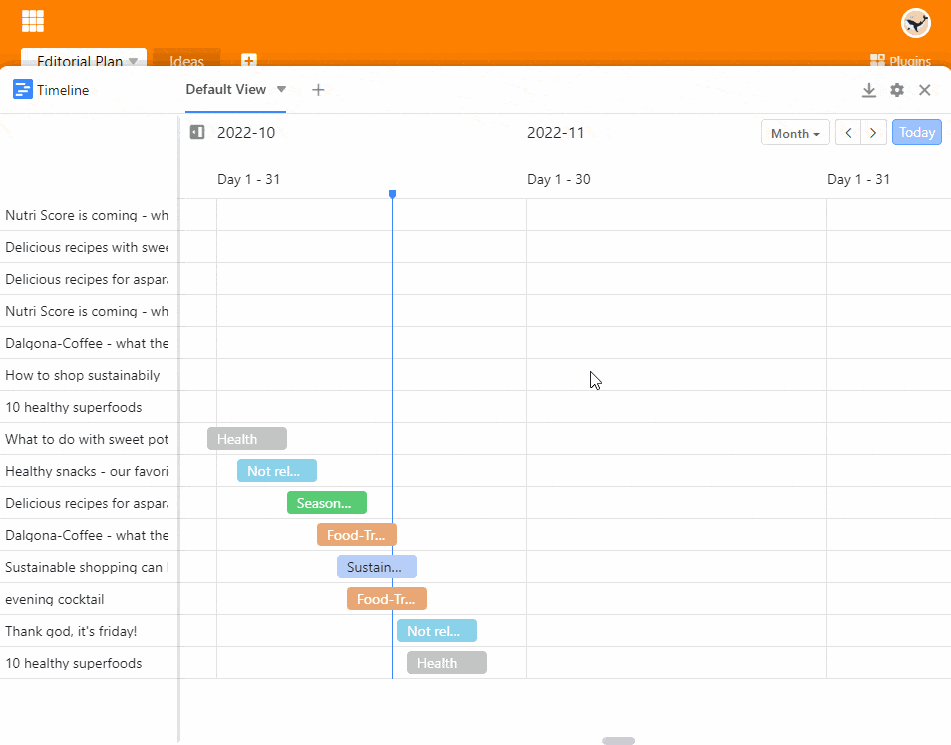Add a new view with the plus icon
This screenshot has height=745, width=951.
318,89
